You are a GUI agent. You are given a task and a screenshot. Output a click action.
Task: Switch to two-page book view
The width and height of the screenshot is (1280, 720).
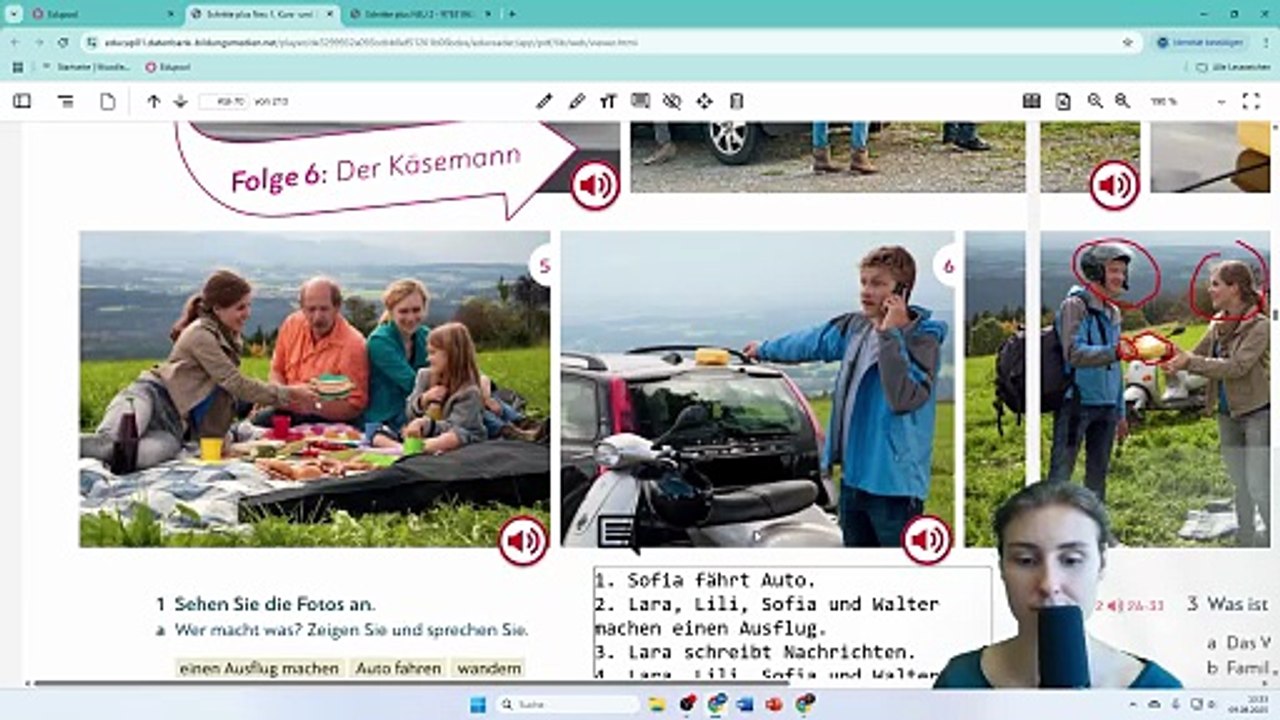[1031, 101]
